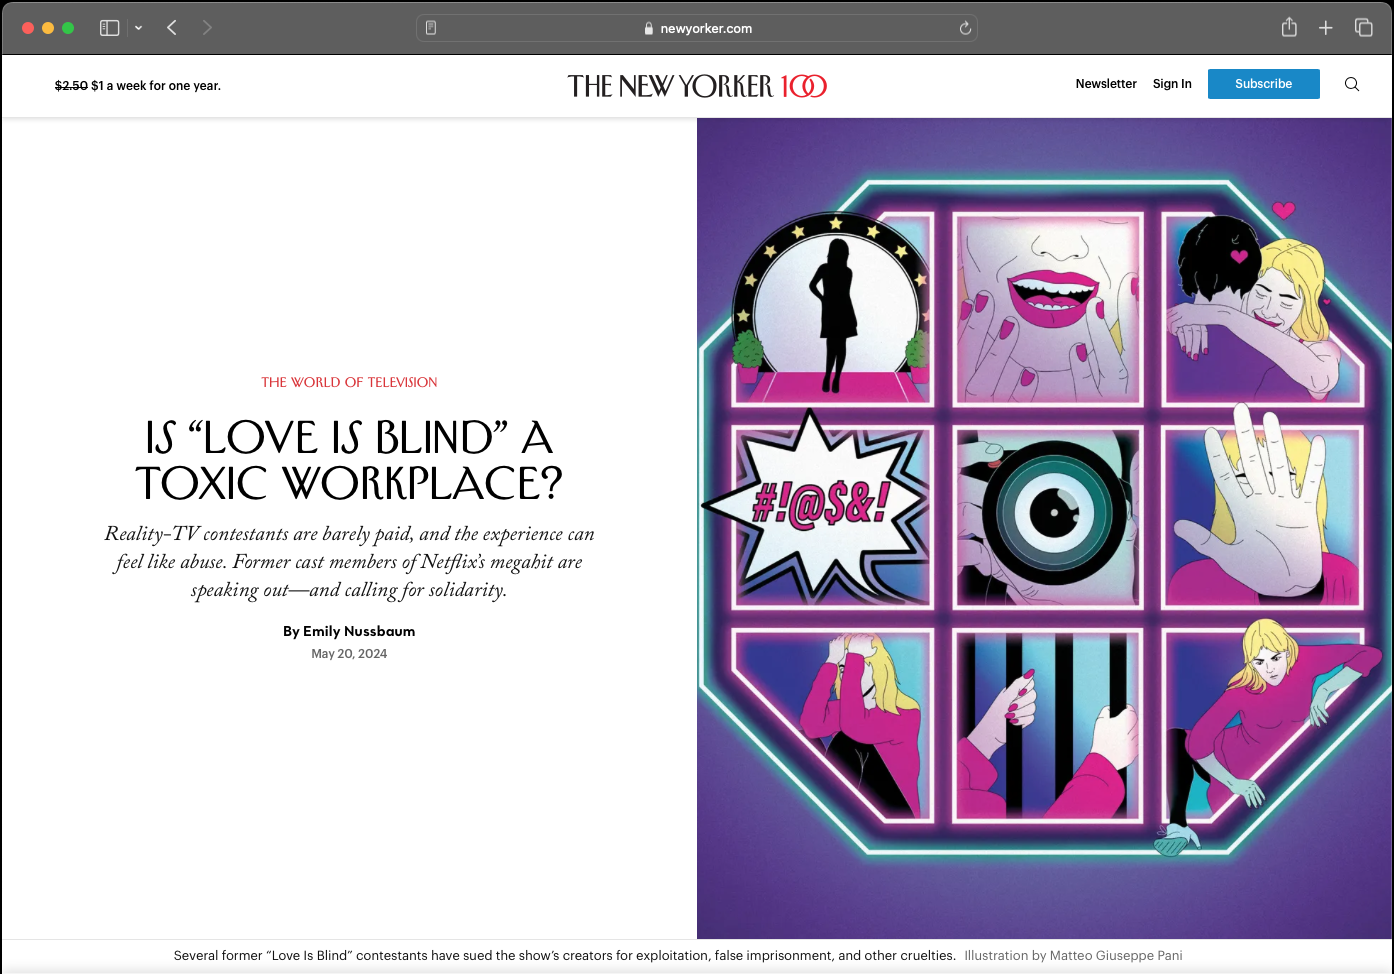Close the Safari window with red button

click(x=28, y=28)
